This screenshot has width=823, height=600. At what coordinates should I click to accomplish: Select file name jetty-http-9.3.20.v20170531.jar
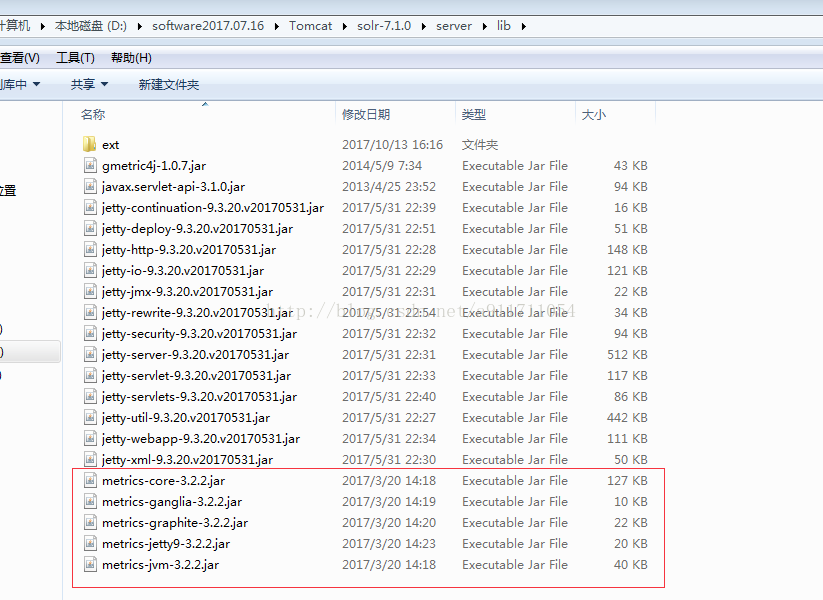tap(189, 250)
